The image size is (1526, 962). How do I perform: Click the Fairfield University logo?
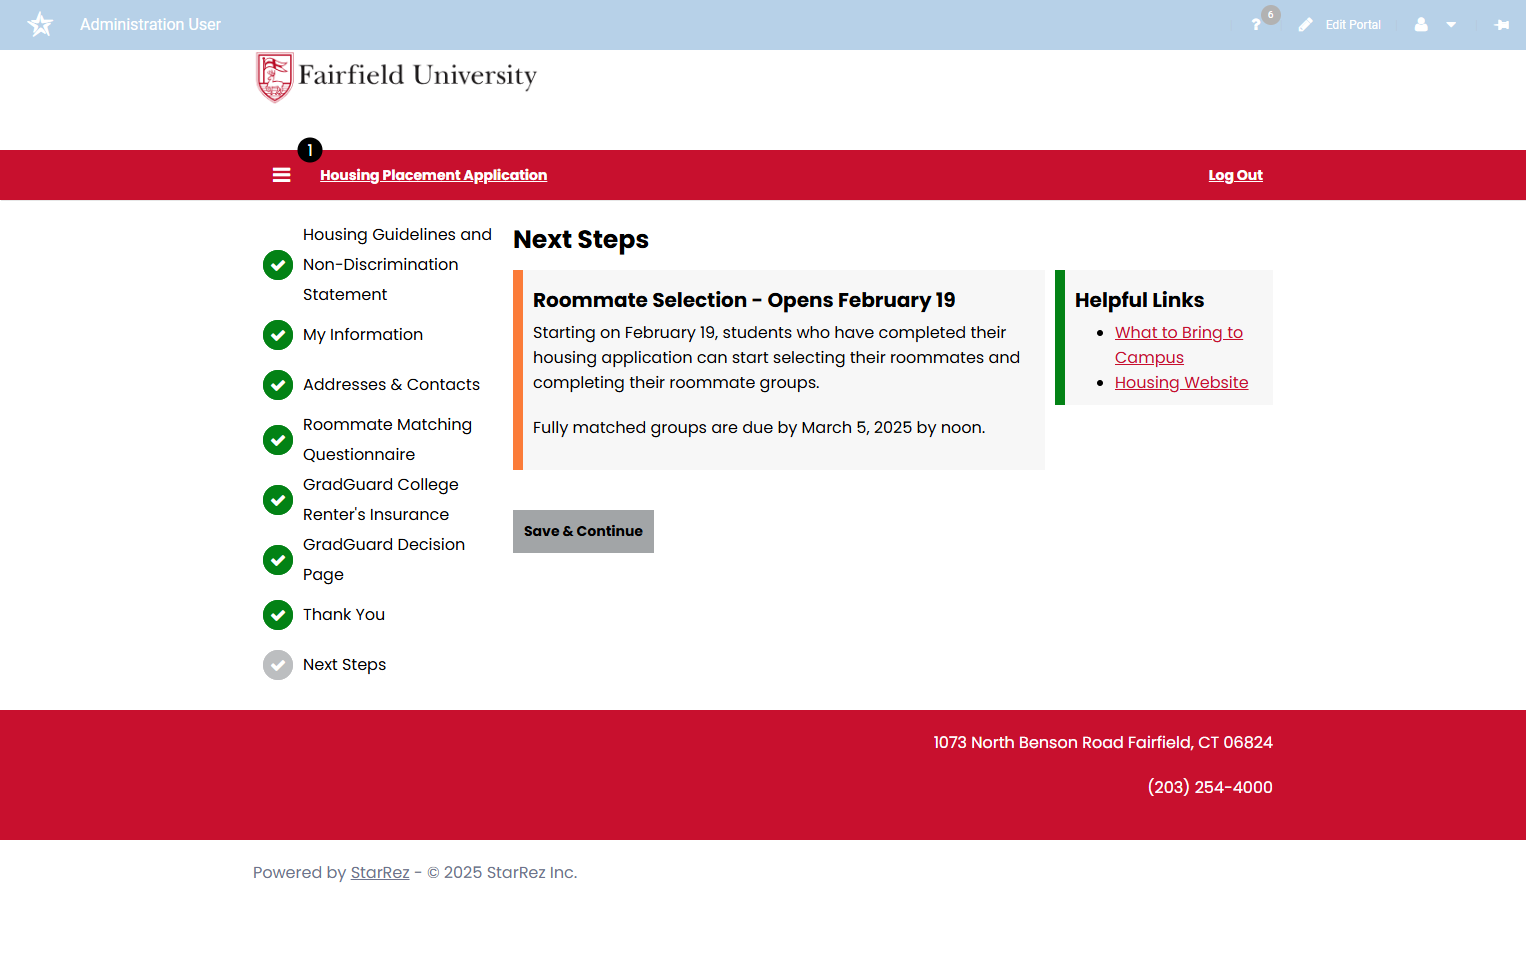(397, 77)
